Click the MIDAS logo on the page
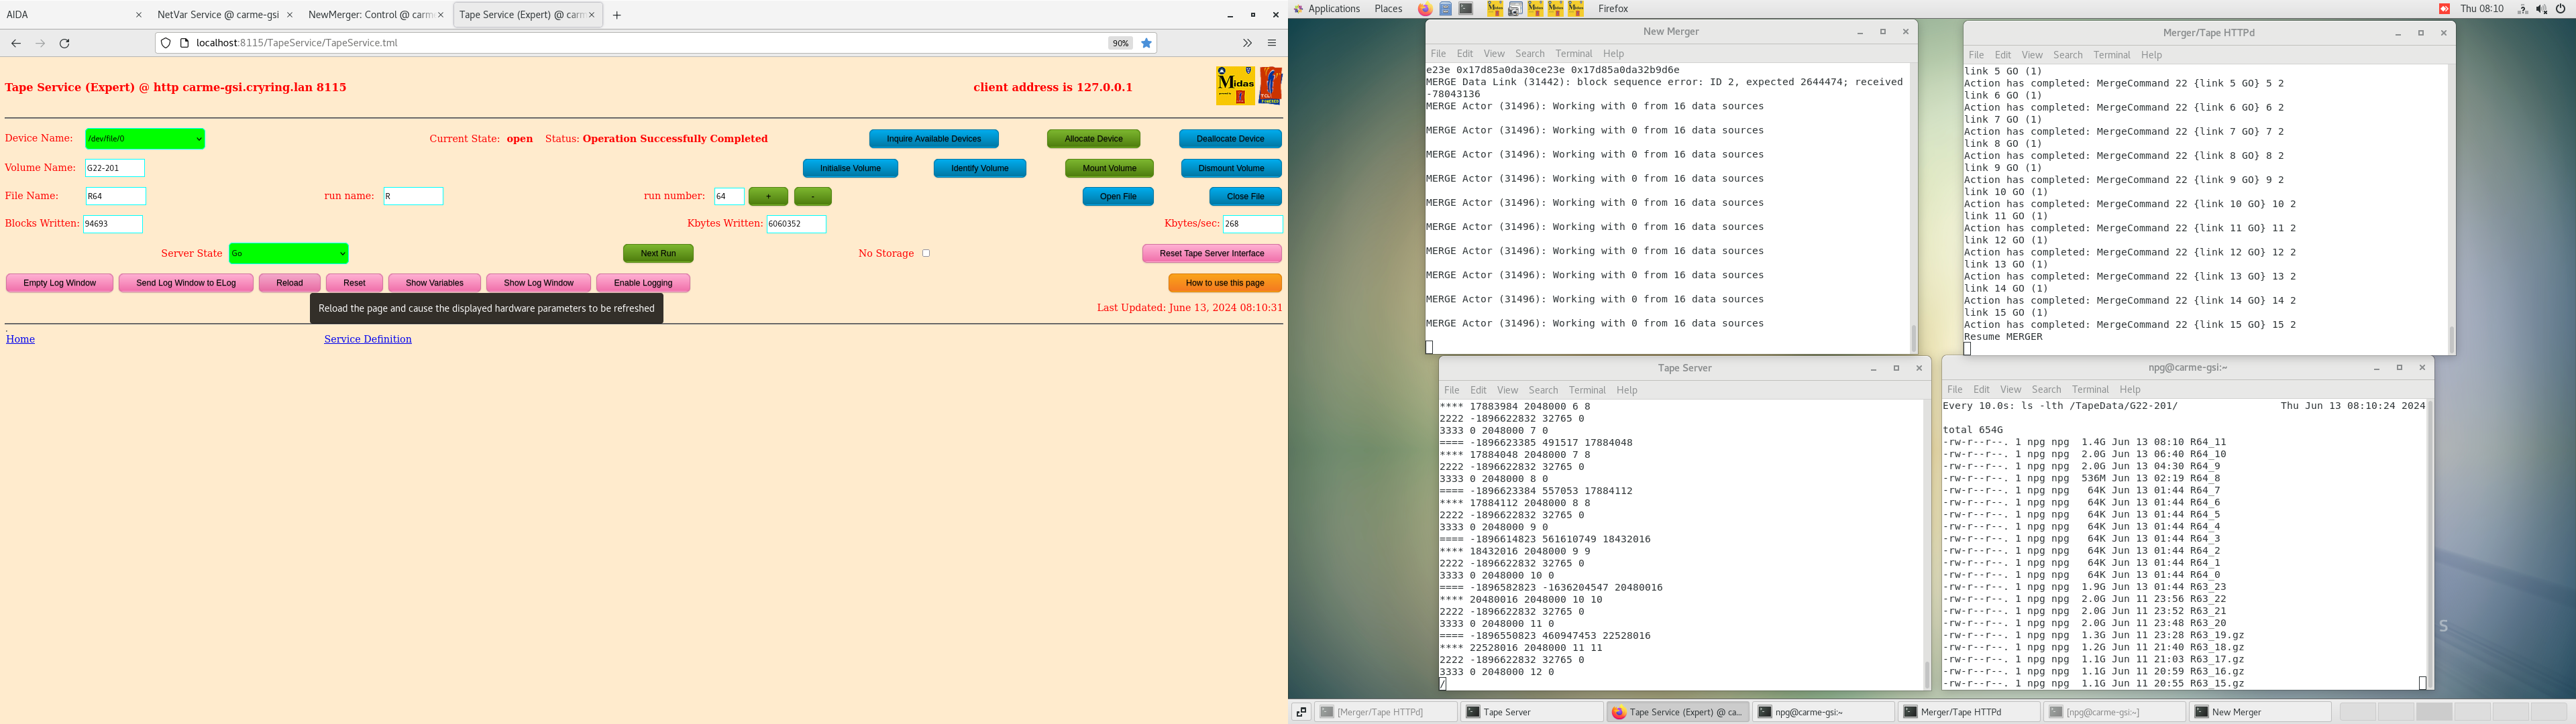The width and height of the screenshot is (2576, 724). pos(1235,86)
